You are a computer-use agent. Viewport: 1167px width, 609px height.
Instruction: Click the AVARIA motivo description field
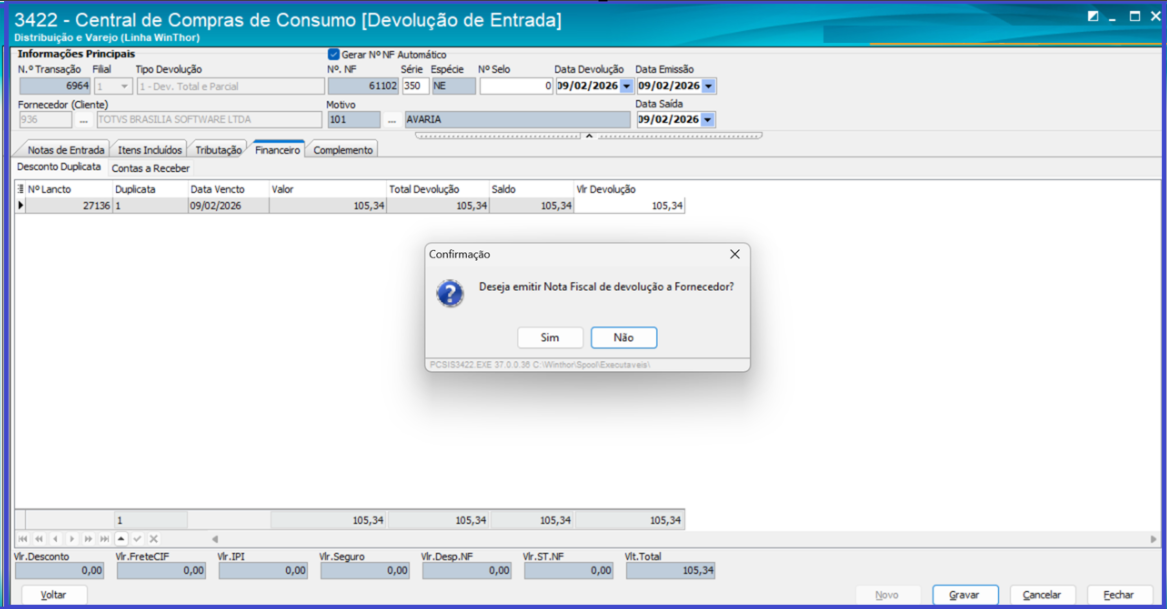pos(518,120)
